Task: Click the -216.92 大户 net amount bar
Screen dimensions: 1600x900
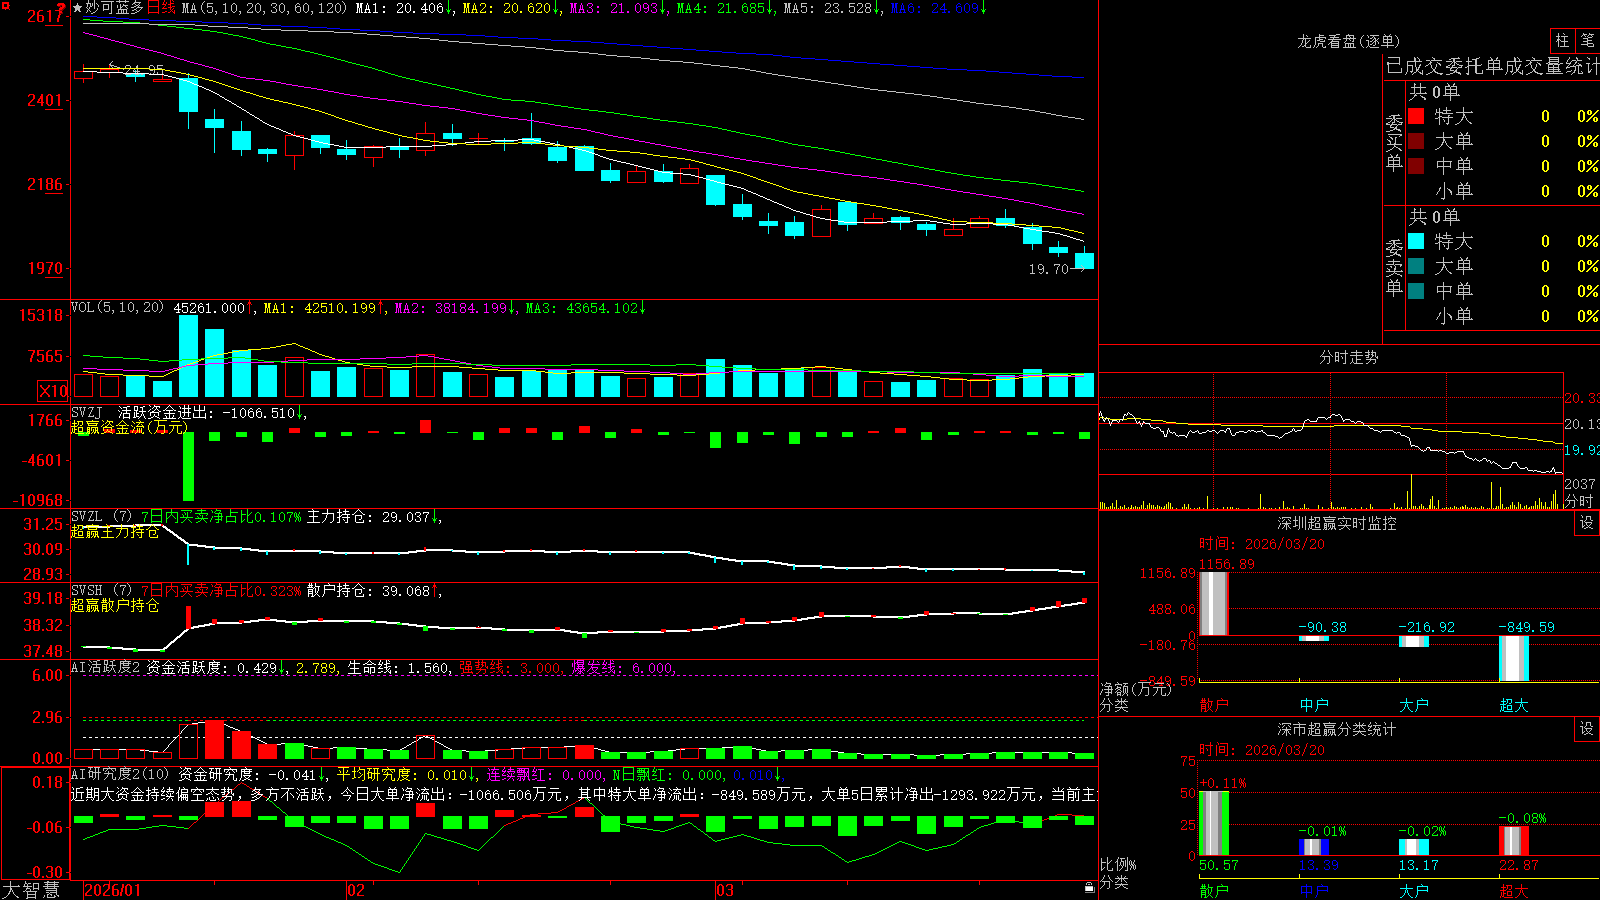Action: [x=1413, y=641]
